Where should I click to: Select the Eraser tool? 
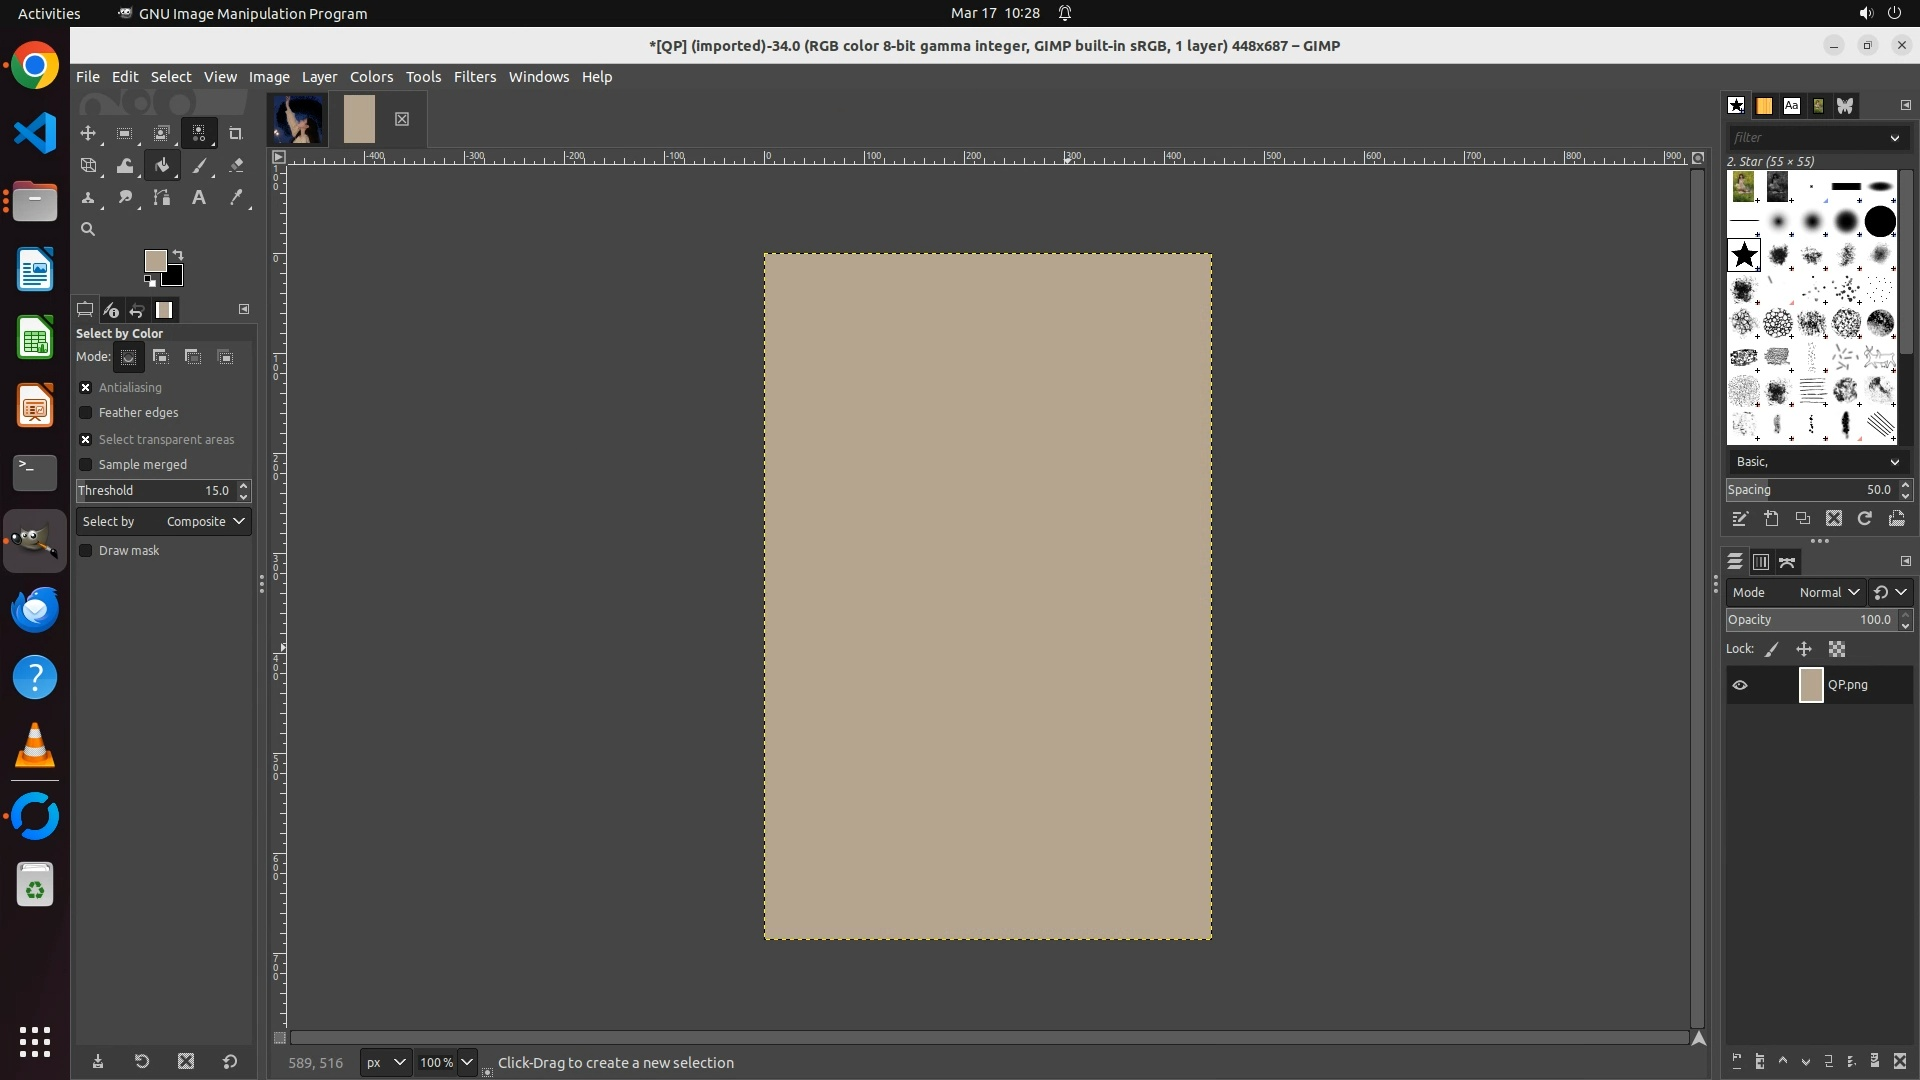pyautogui.click(x=236, y=166)
